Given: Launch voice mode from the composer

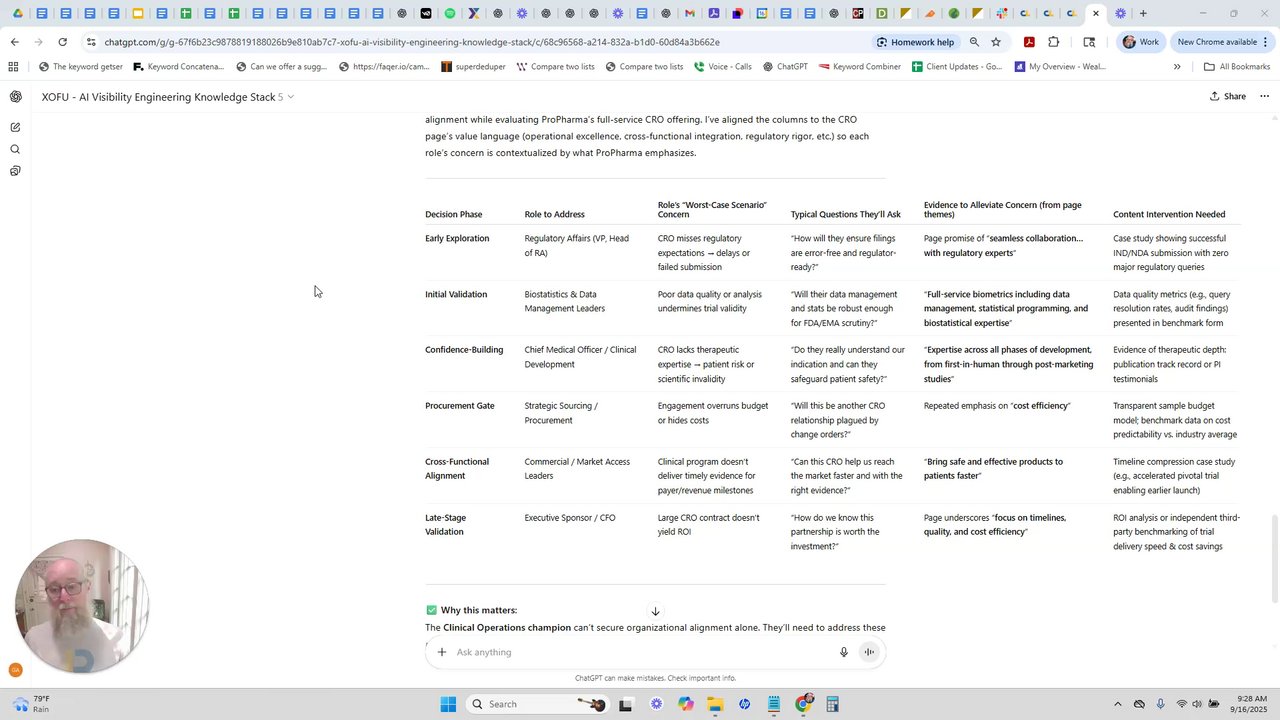Looking at the screenshot, I should pyautogui.click(x=869, y=652).
